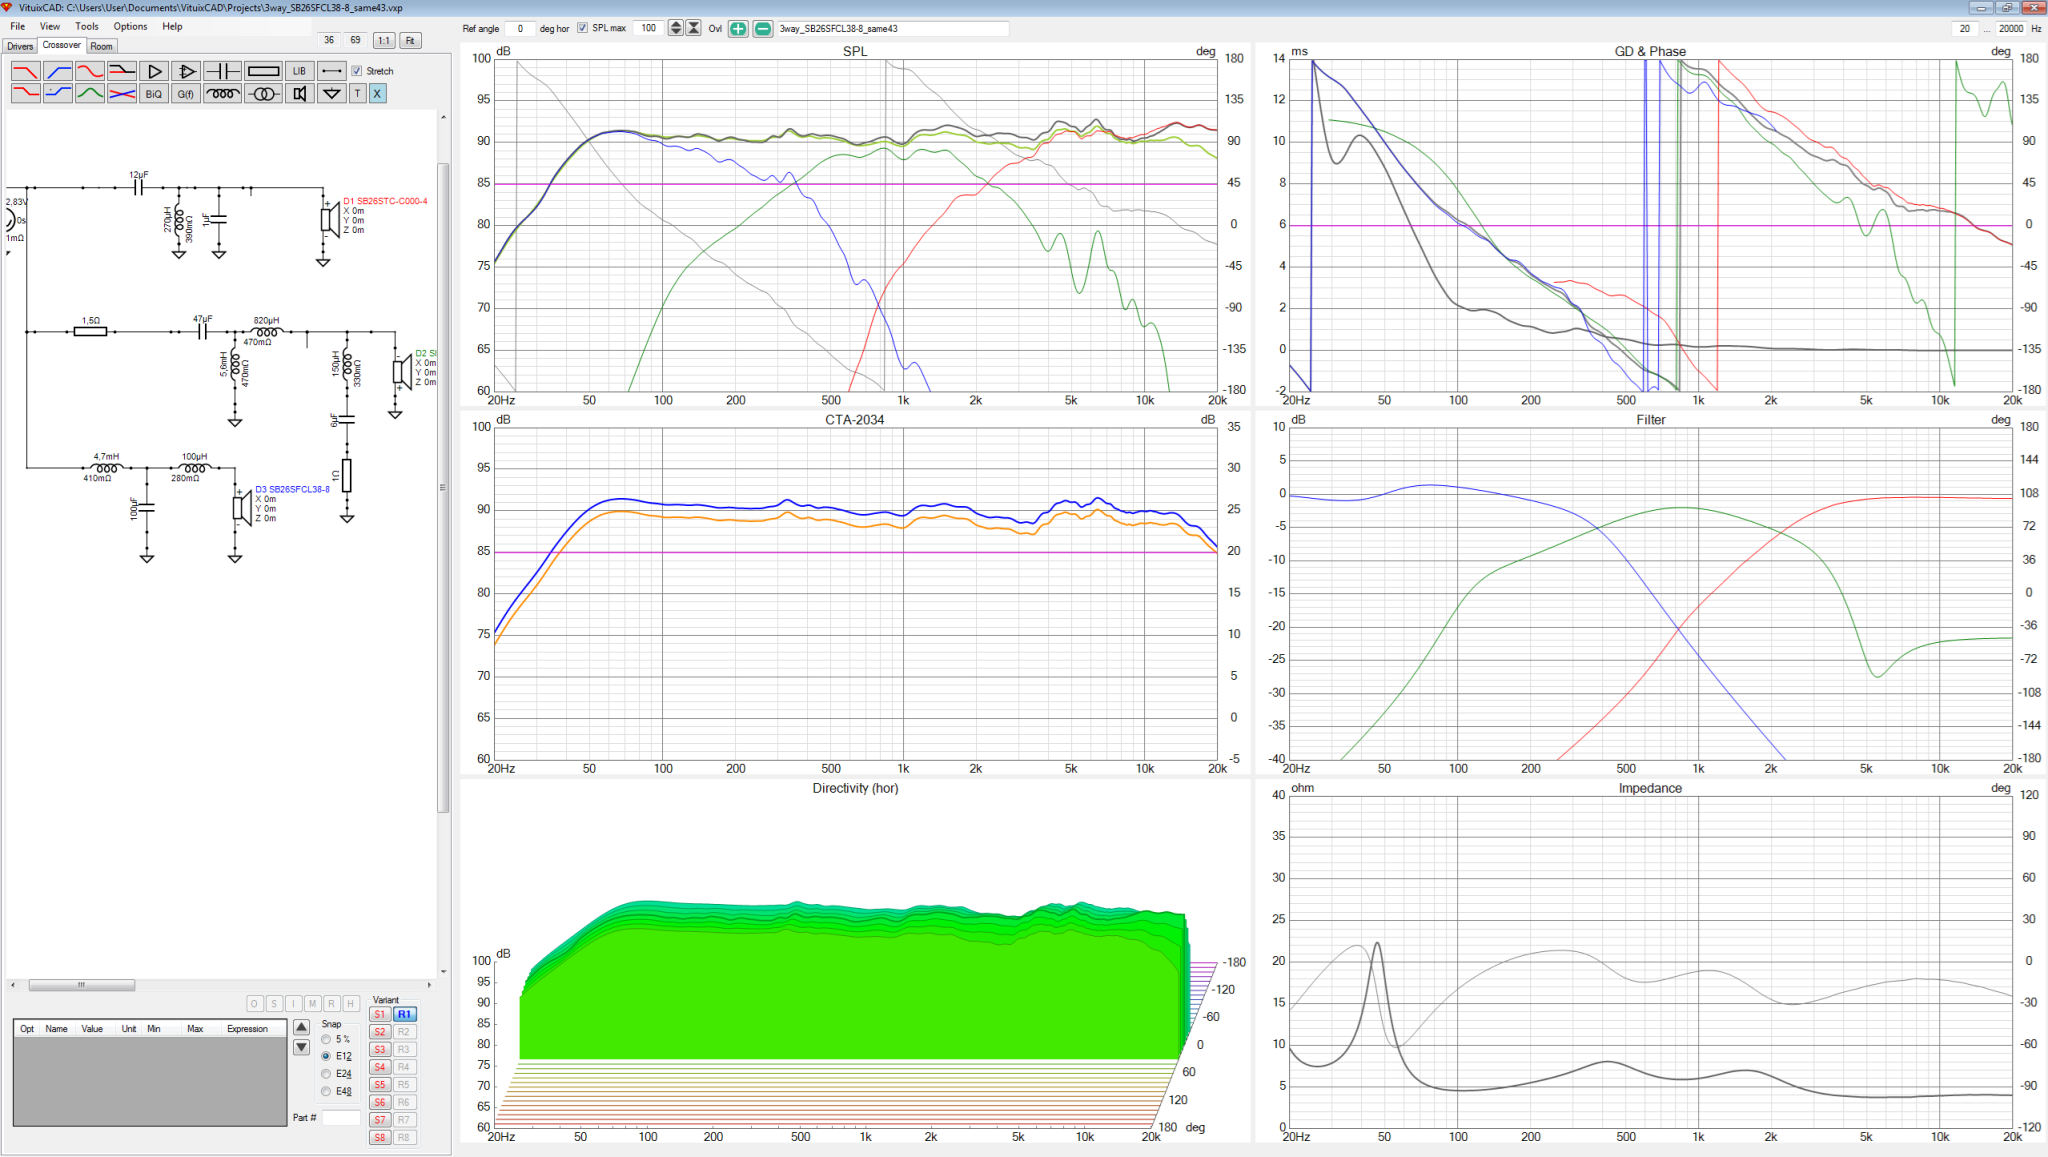This screenshot has height=1157, width=2048.
Task: Select the red S-curve filter icon
Action: [x=90, y=71]
